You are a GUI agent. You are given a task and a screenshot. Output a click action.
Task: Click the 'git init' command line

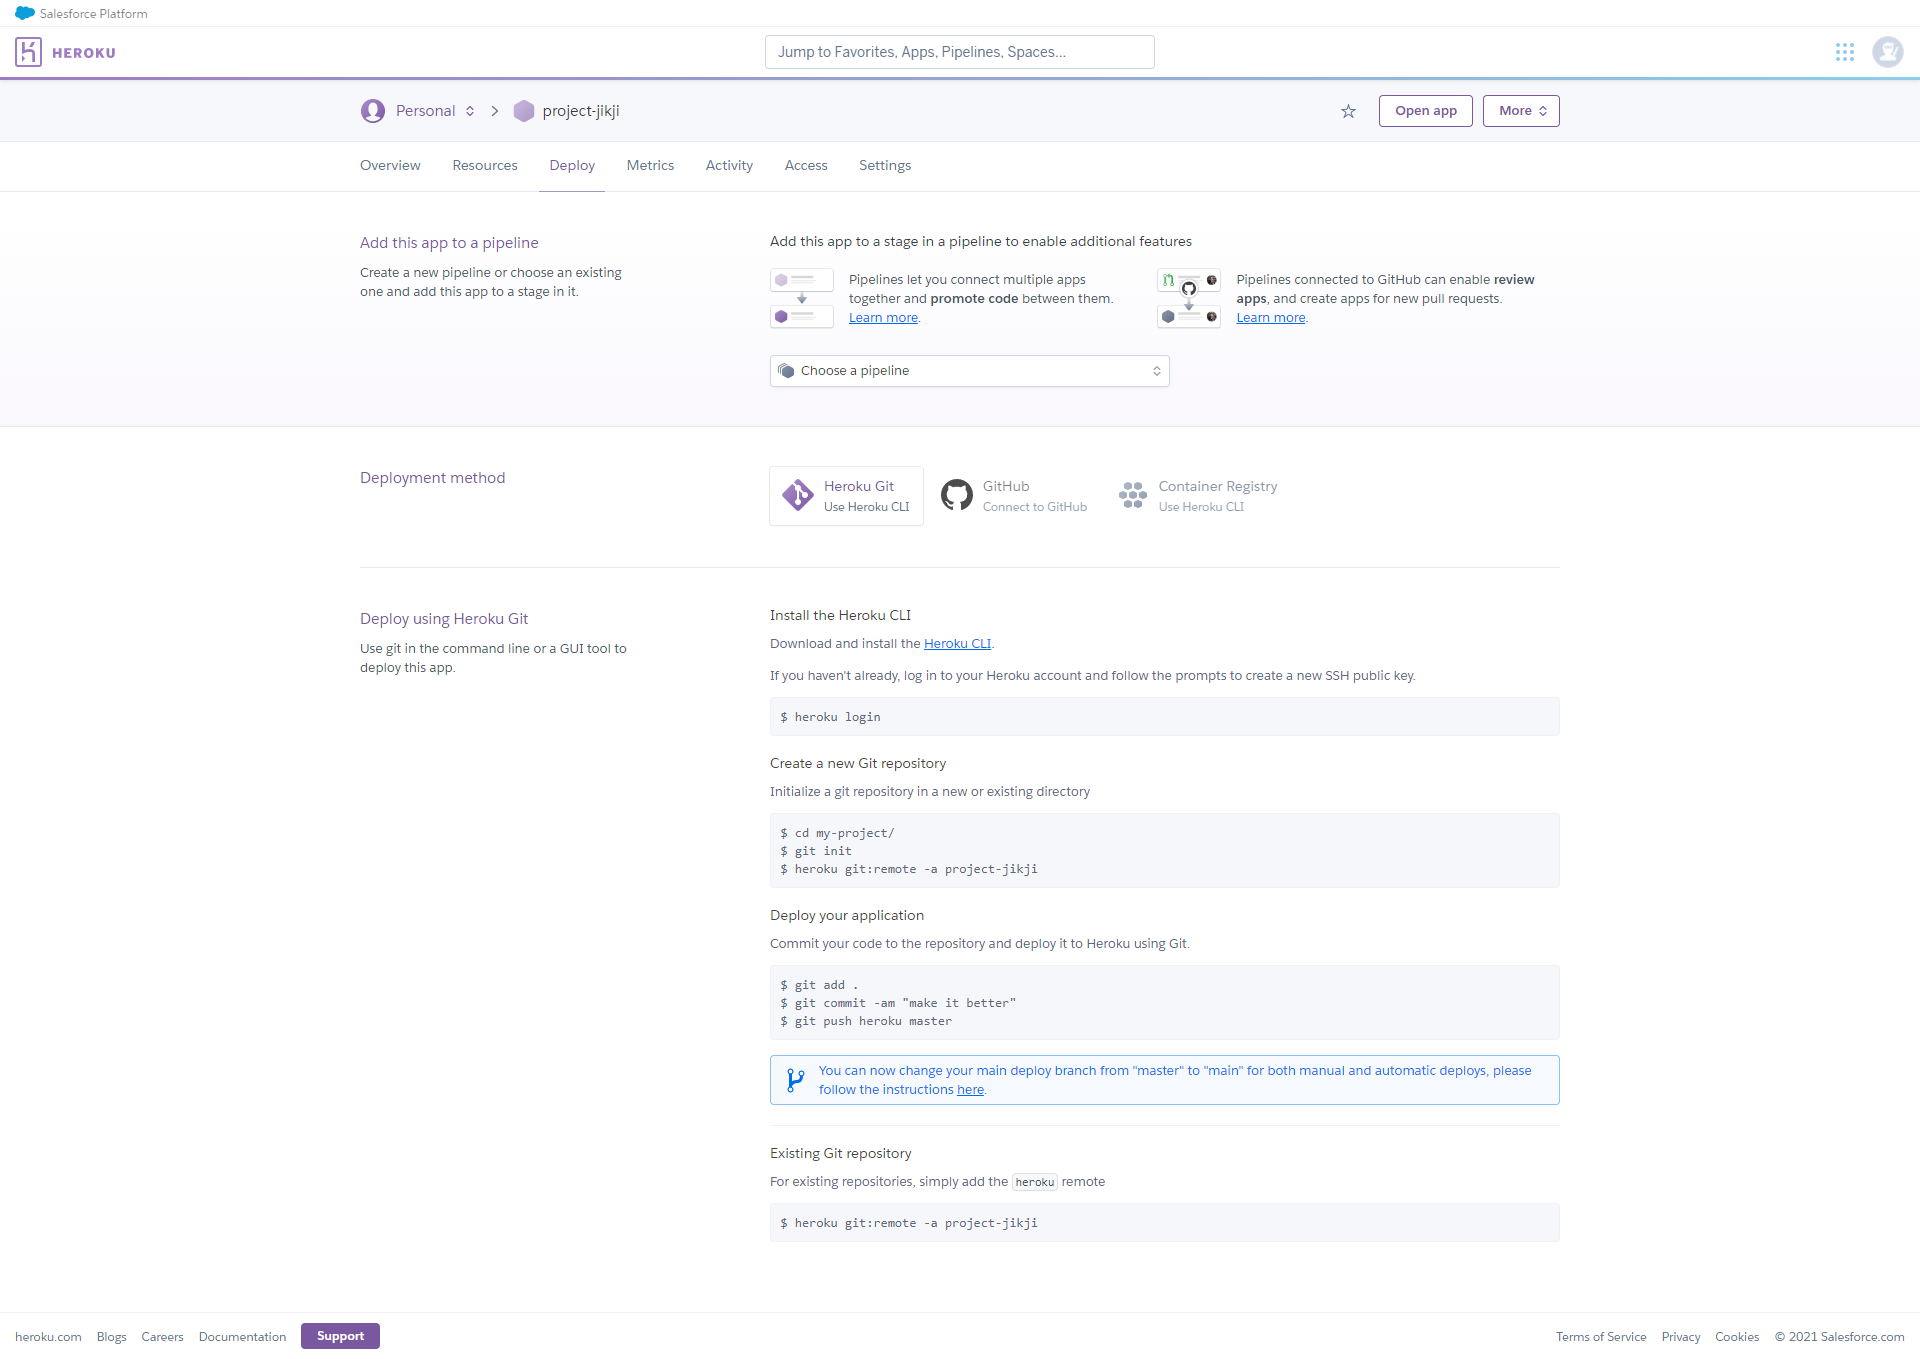pos(816,851)
